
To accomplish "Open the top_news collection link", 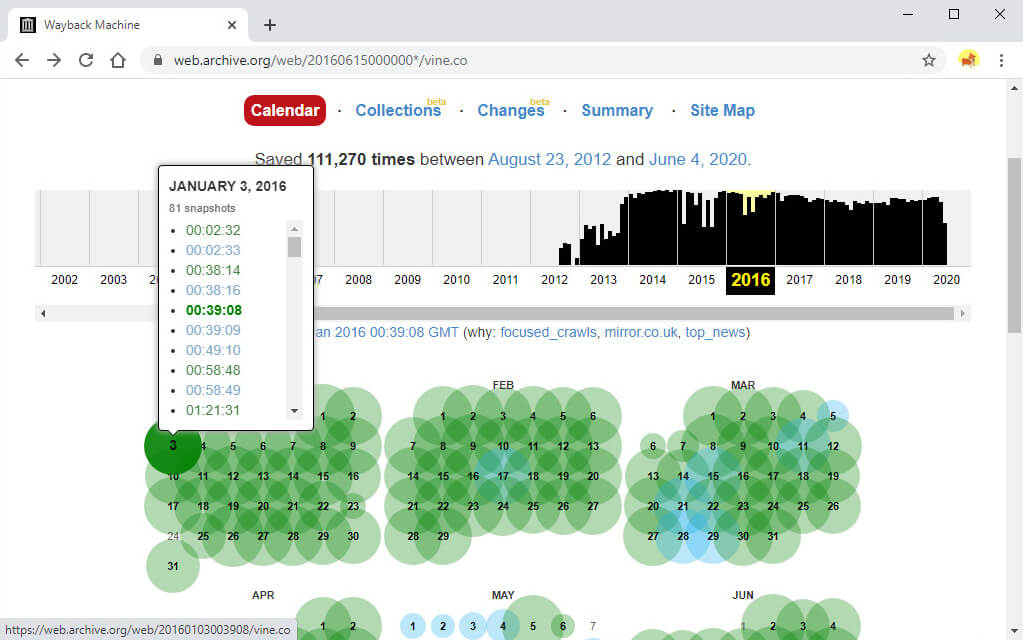I will (x=714, y=332).
